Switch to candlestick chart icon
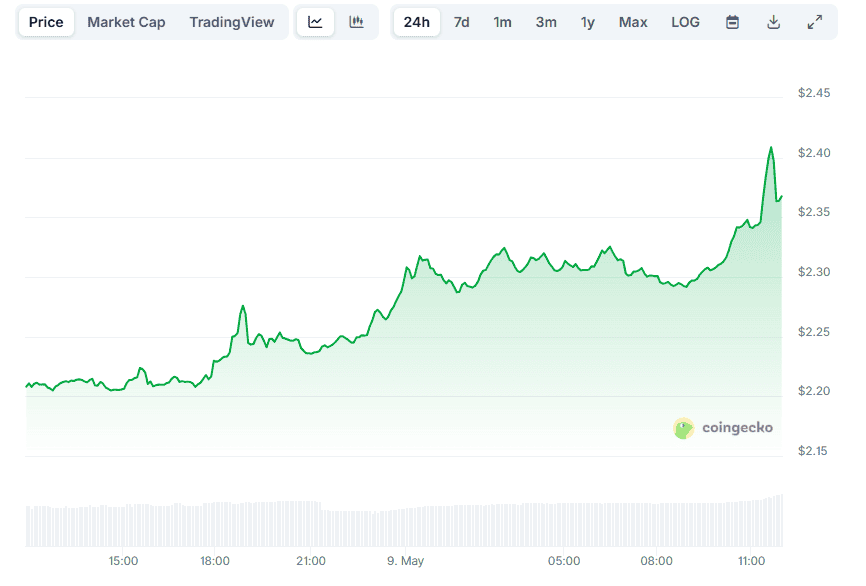This screenshot has height=586, width=866. click(x=356, y=22)
